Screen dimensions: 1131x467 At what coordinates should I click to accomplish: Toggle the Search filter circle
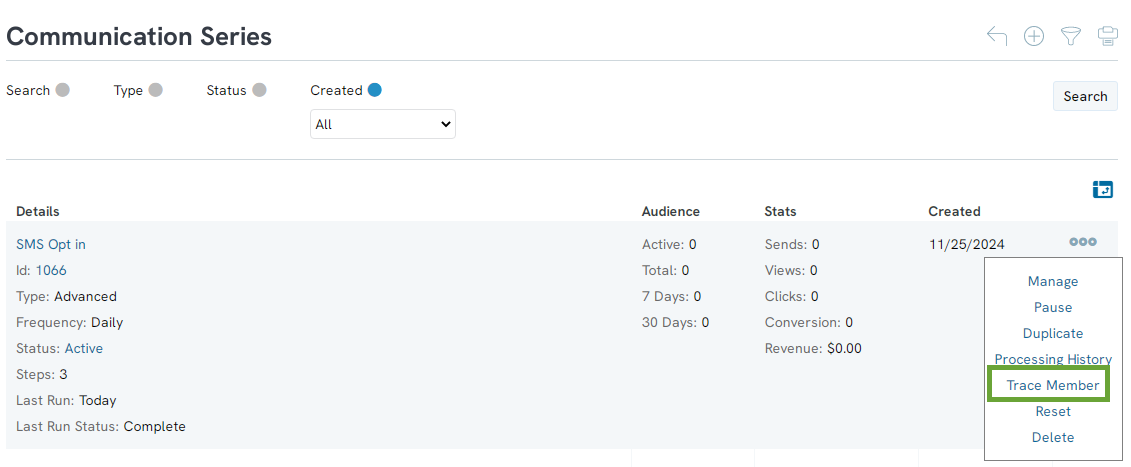pos(63,90)
